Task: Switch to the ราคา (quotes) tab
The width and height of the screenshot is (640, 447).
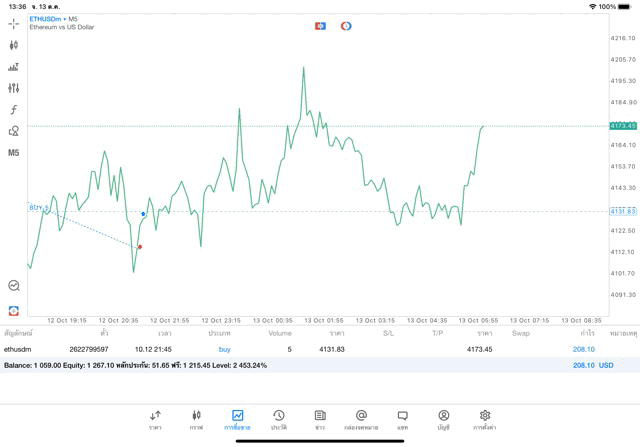Action: (155, 419)
